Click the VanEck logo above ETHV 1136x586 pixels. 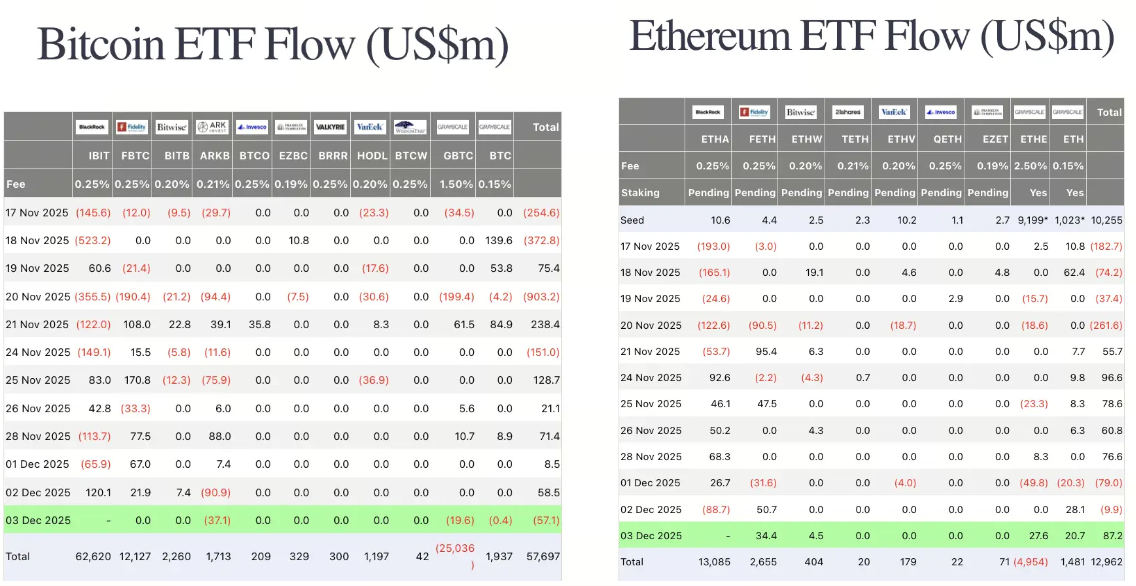(894, 112)
